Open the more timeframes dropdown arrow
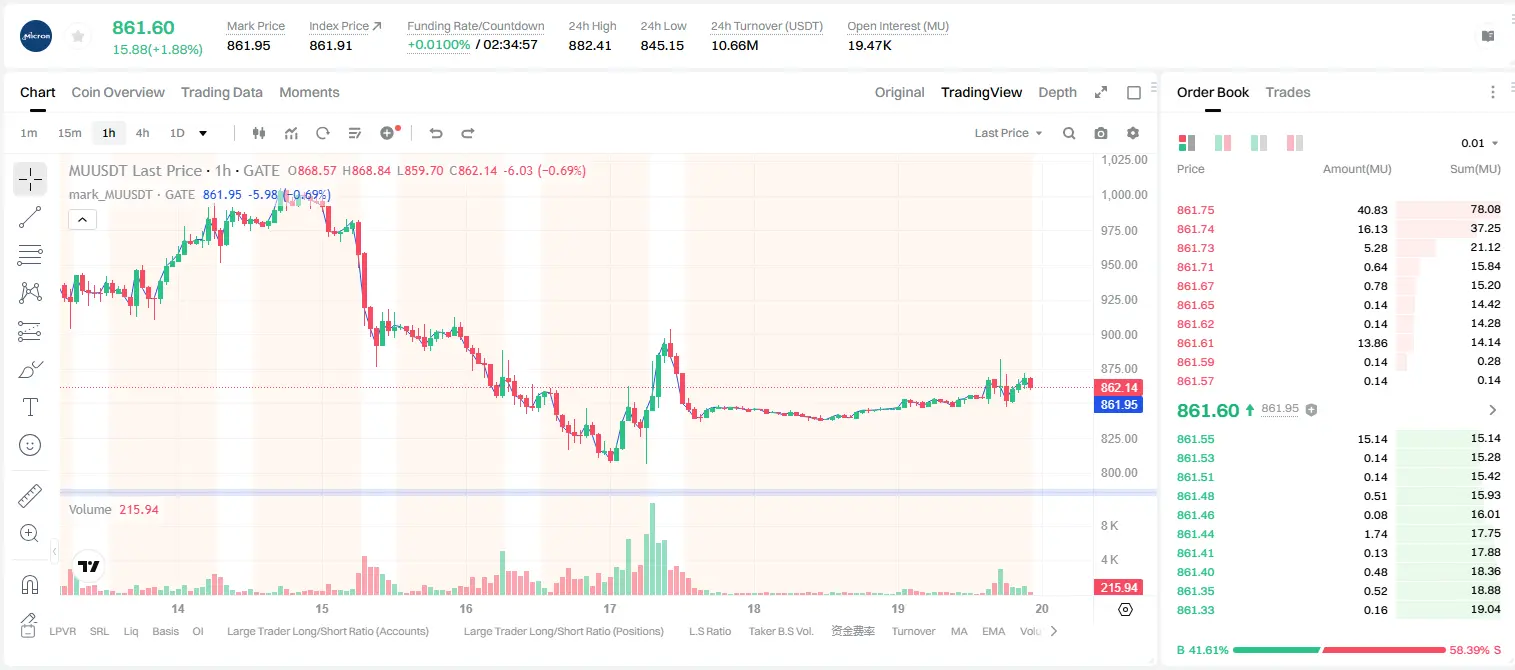The width and height of the screenshot is (1515, 670). point(203,133)
